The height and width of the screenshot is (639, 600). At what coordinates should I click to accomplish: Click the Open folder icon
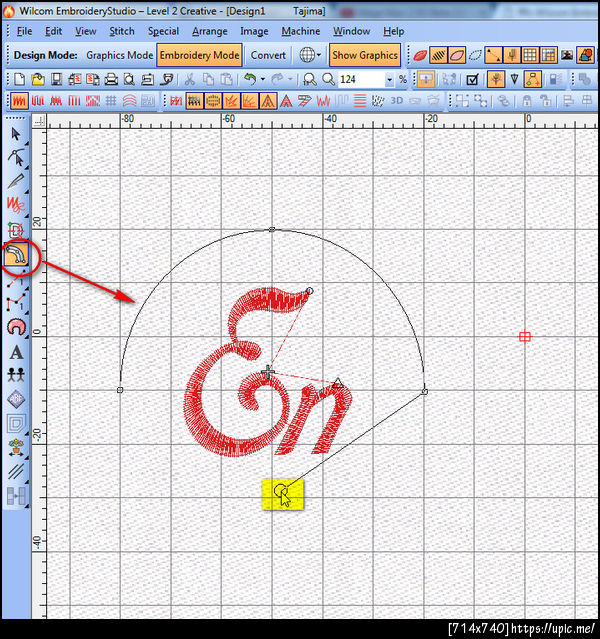38,79
